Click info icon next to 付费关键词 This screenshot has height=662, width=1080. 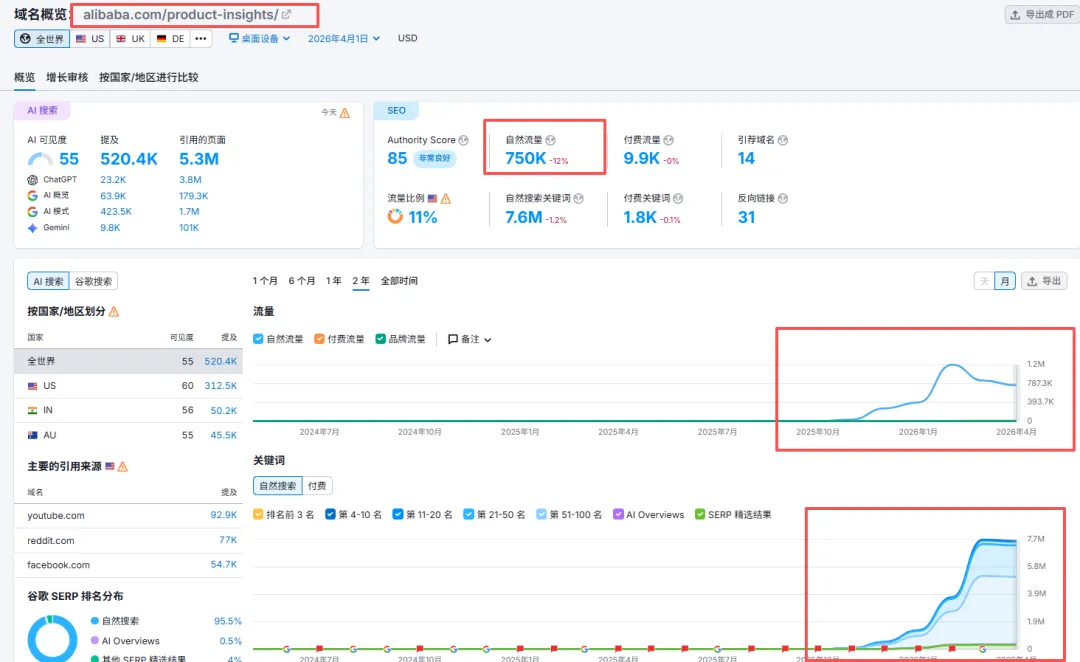coord(678,198)
